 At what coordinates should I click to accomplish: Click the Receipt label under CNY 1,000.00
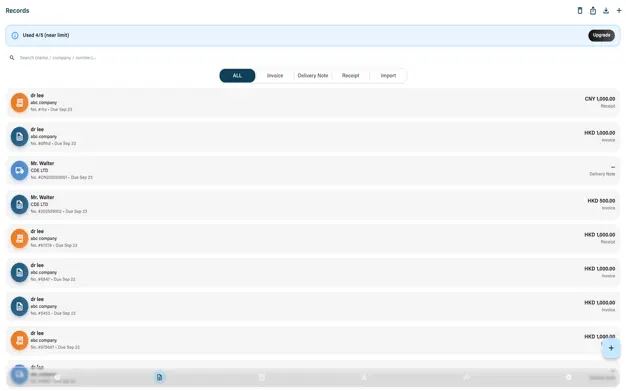pos(608,106)
